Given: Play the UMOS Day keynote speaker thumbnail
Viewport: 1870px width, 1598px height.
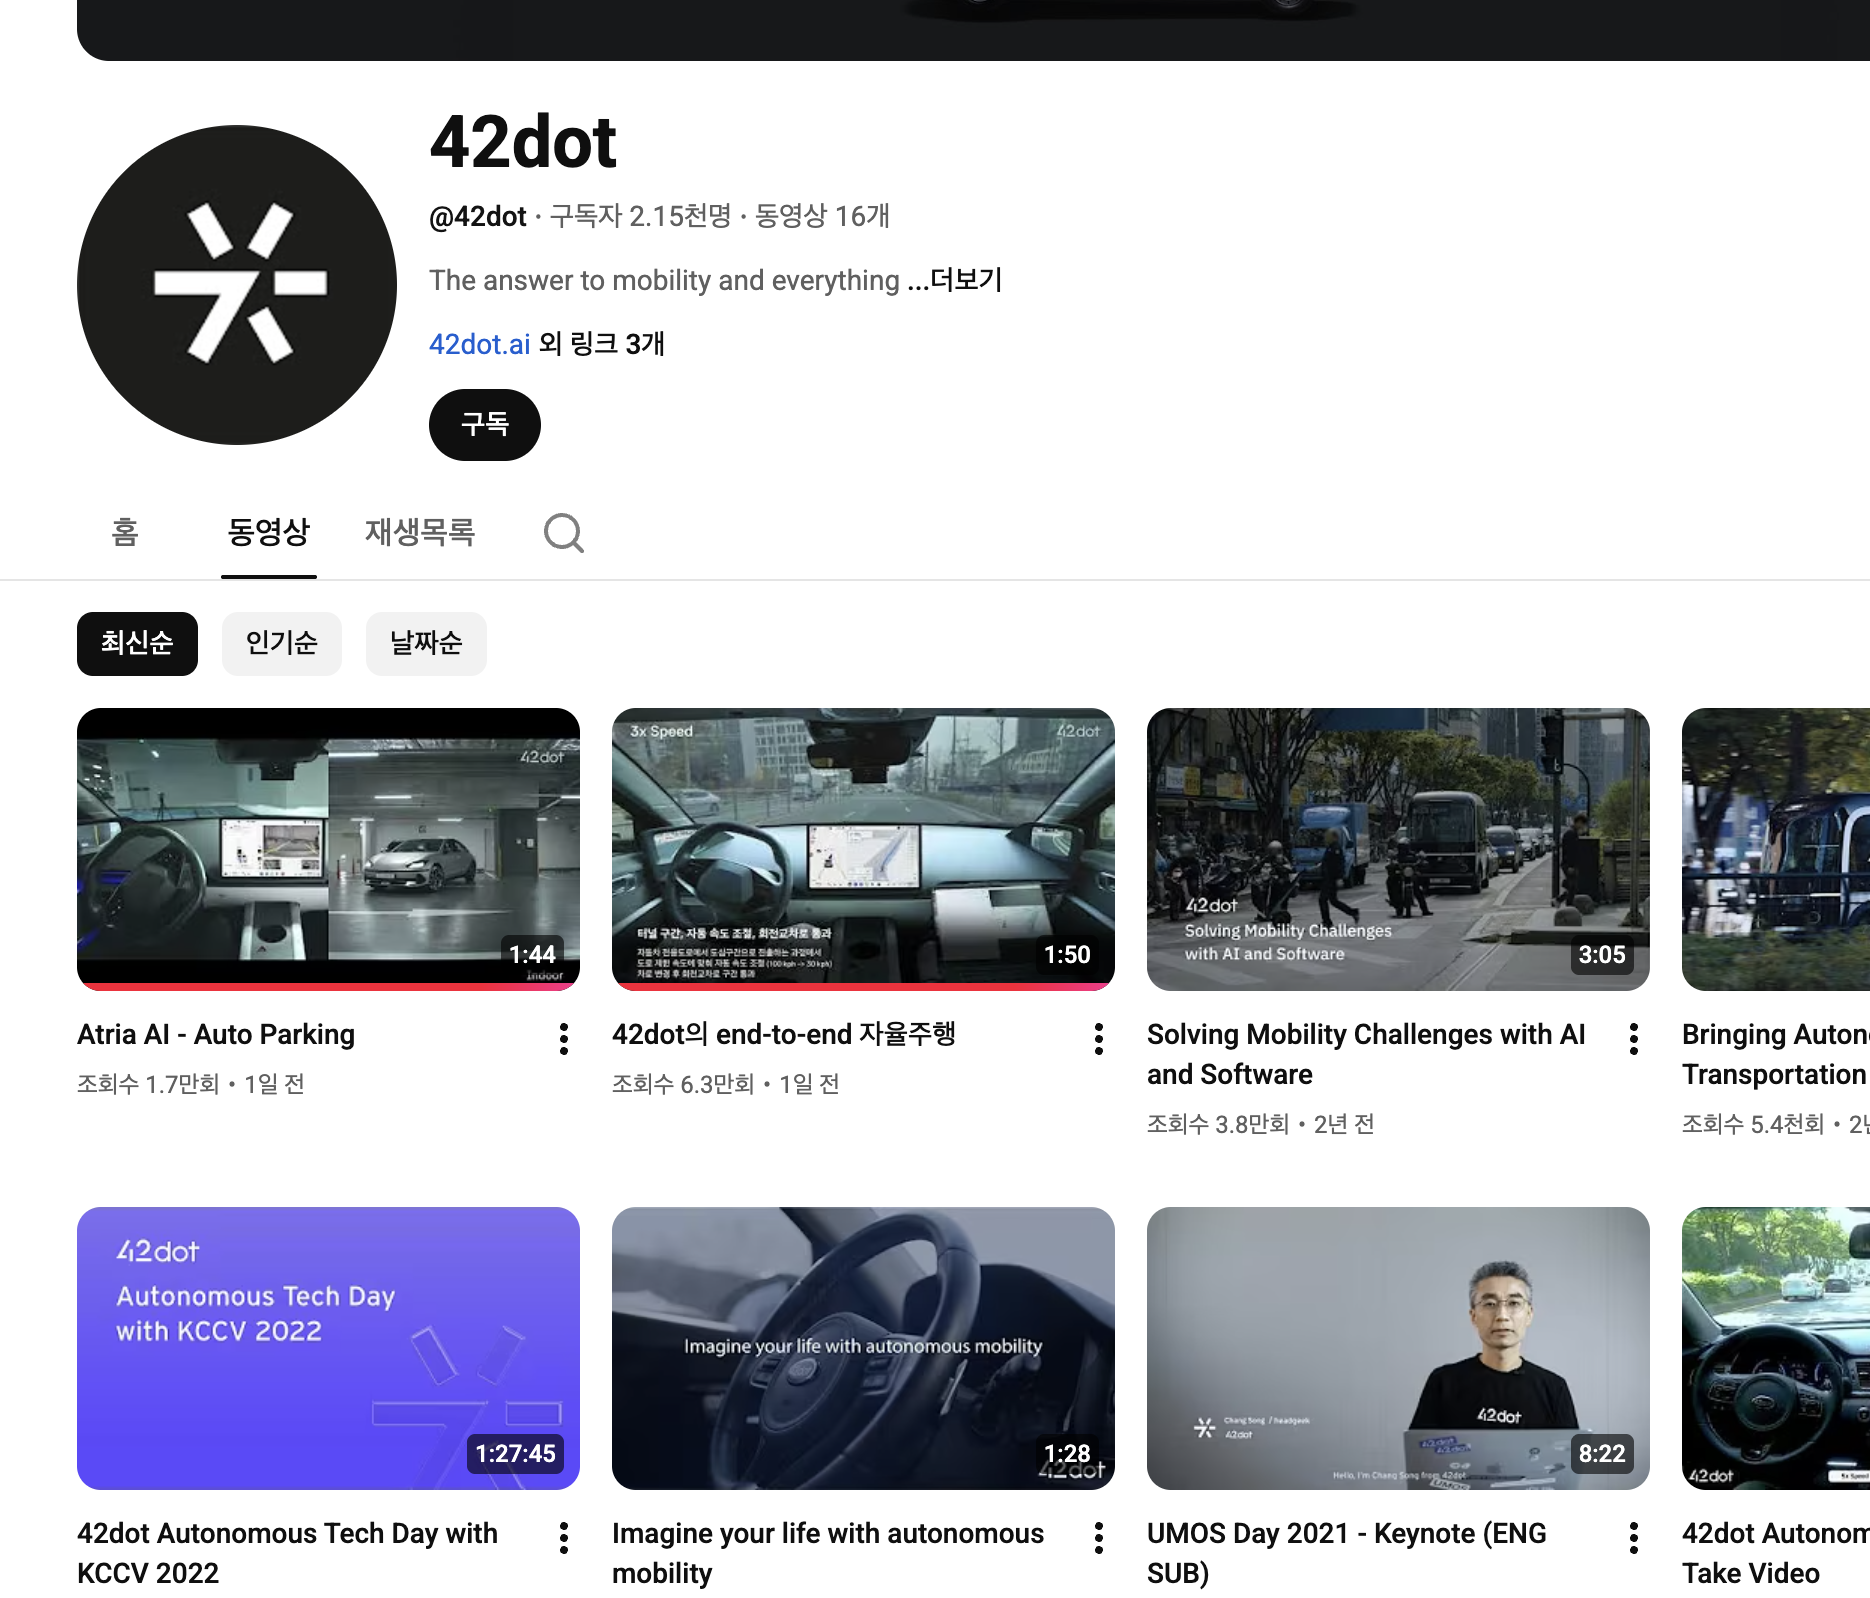Looking at the screenshot, I should (1398, 1348).
